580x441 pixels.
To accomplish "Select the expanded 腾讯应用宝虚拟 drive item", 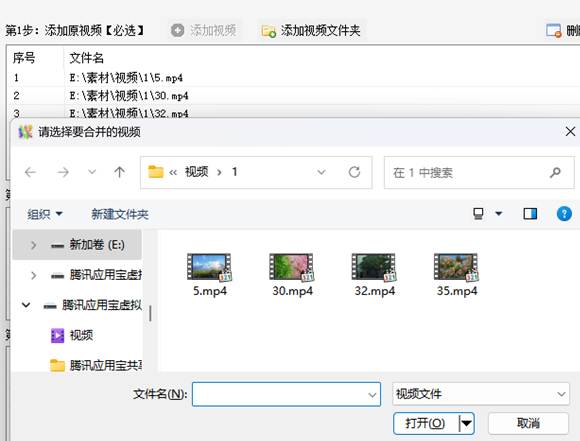I will (92, 305).
